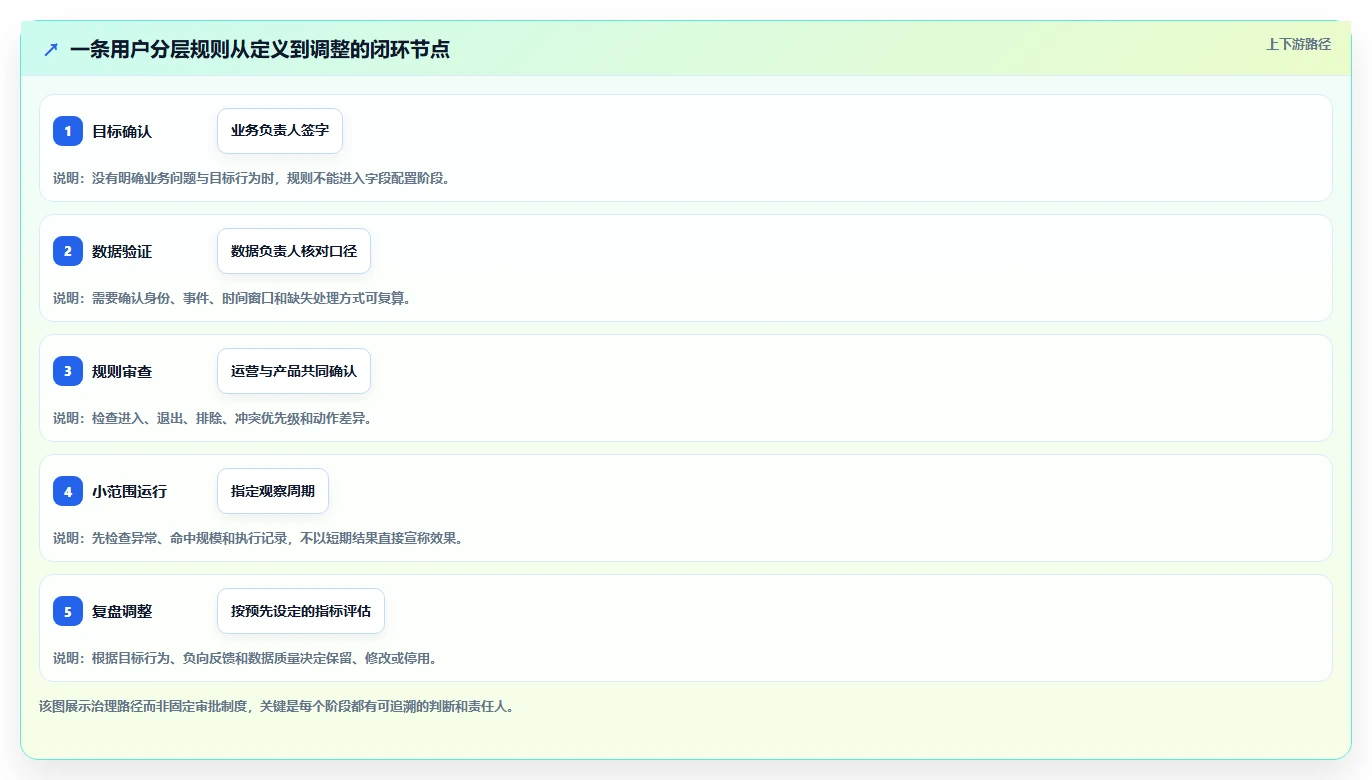Click the step 4 number badge
1372x780 pixels.
coord(68,491)
